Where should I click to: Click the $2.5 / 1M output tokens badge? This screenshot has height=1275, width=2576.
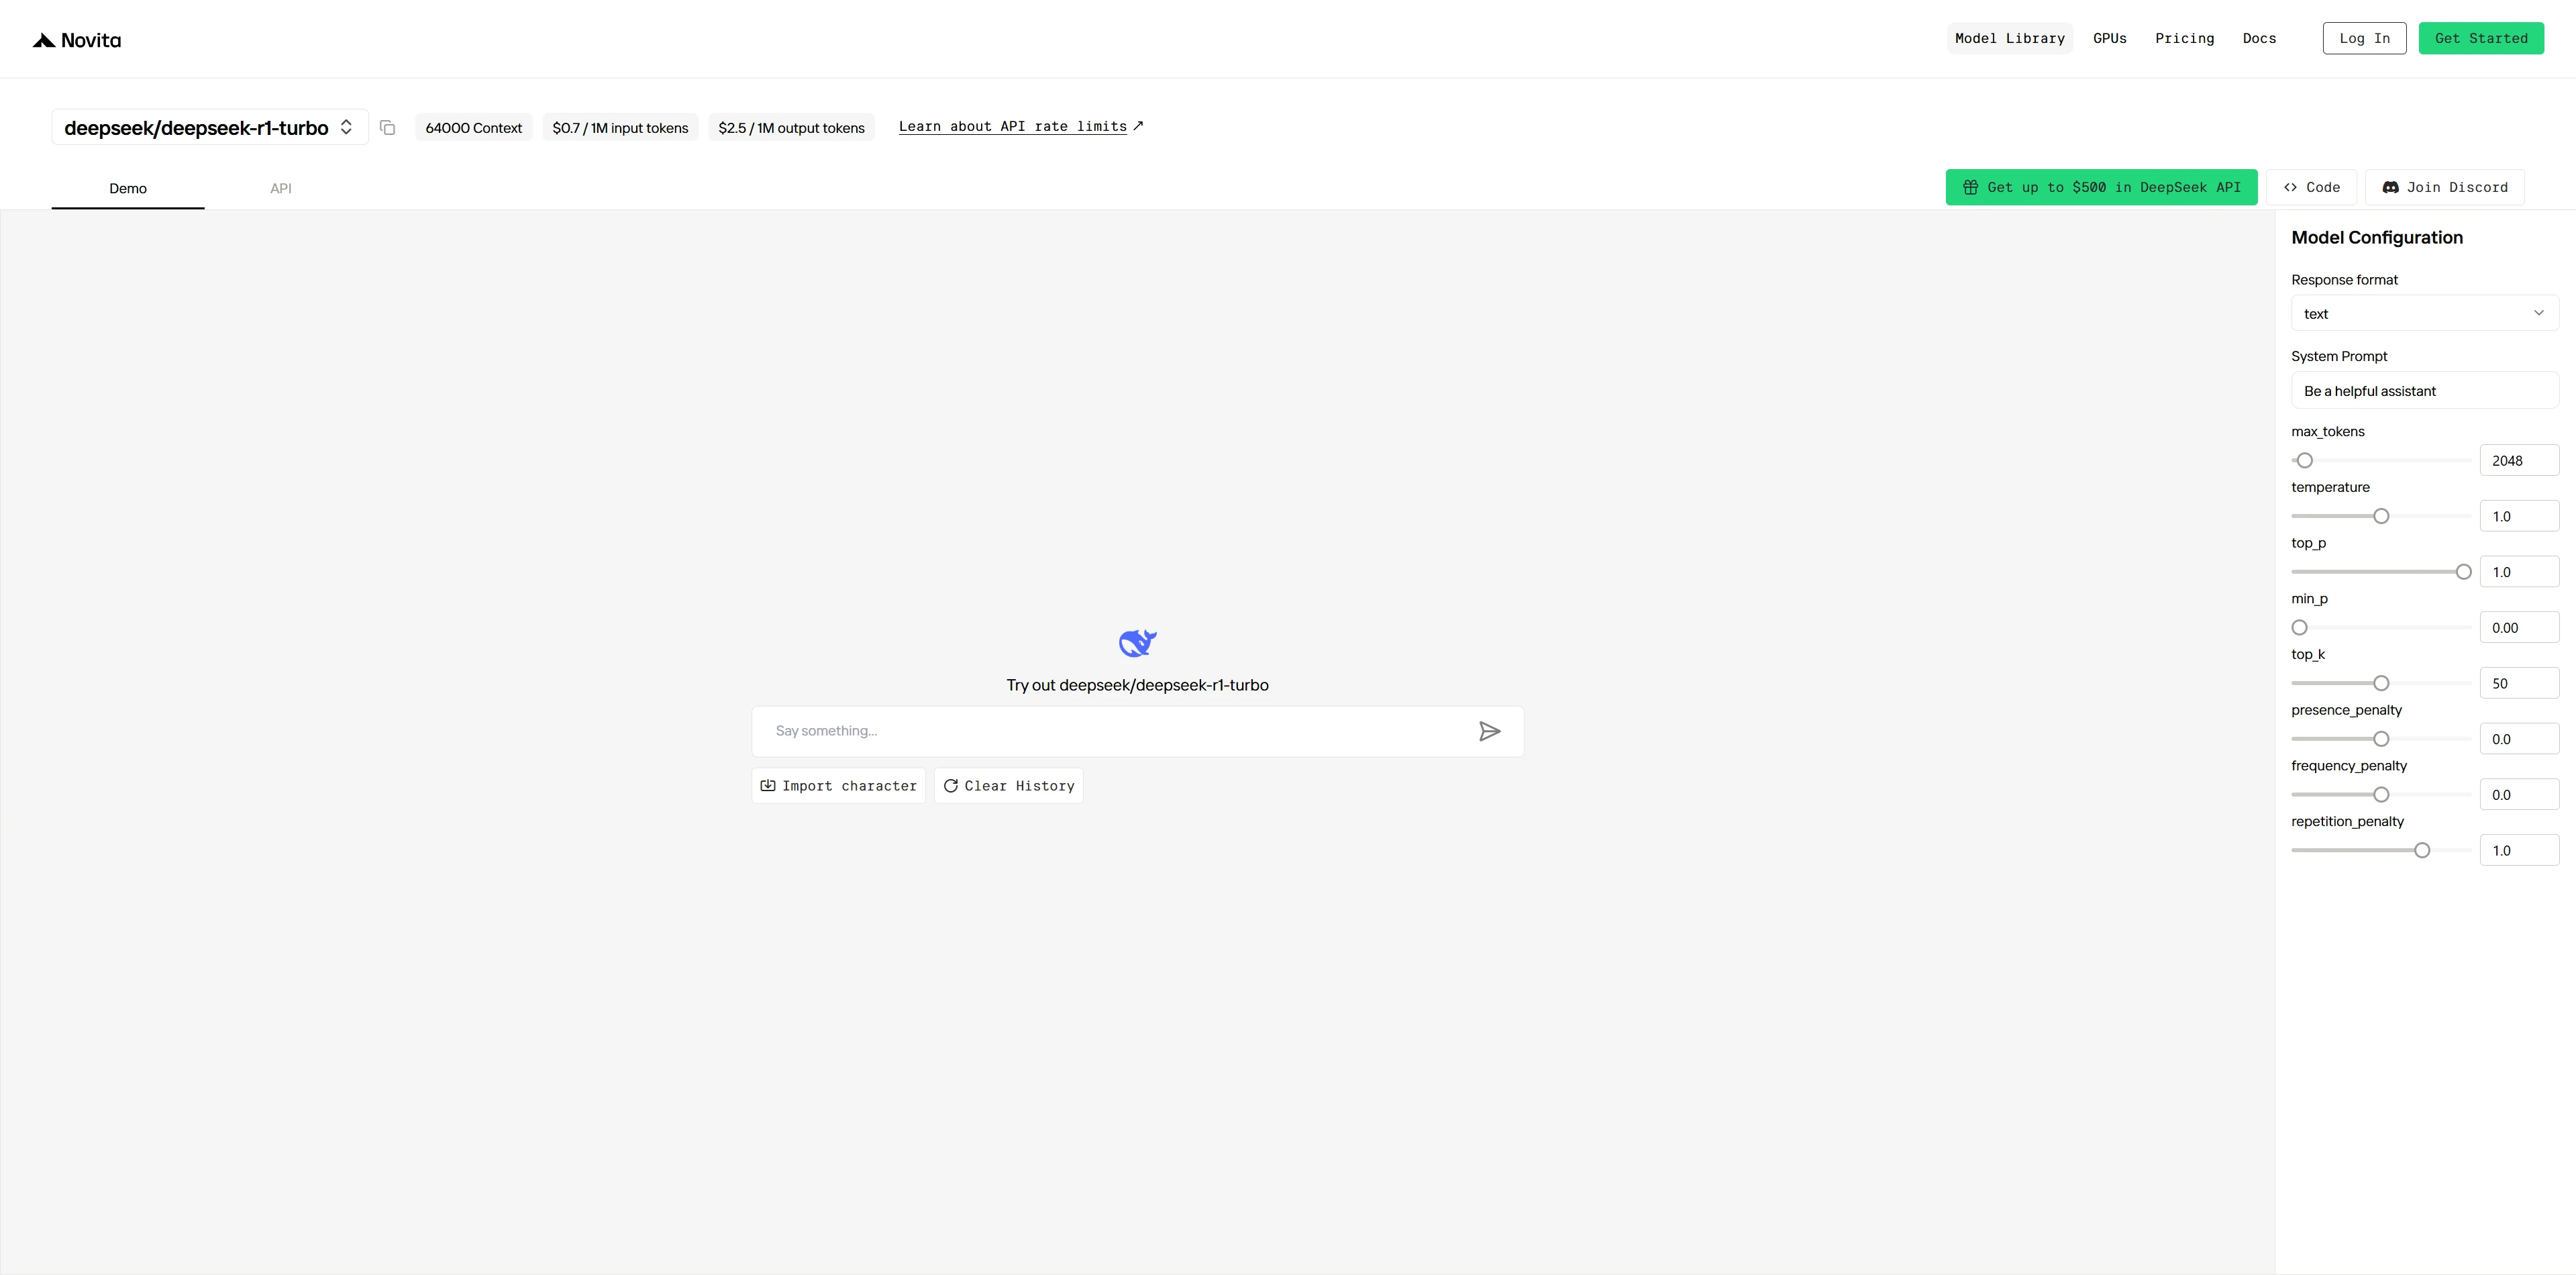click(x=791, y=128)
